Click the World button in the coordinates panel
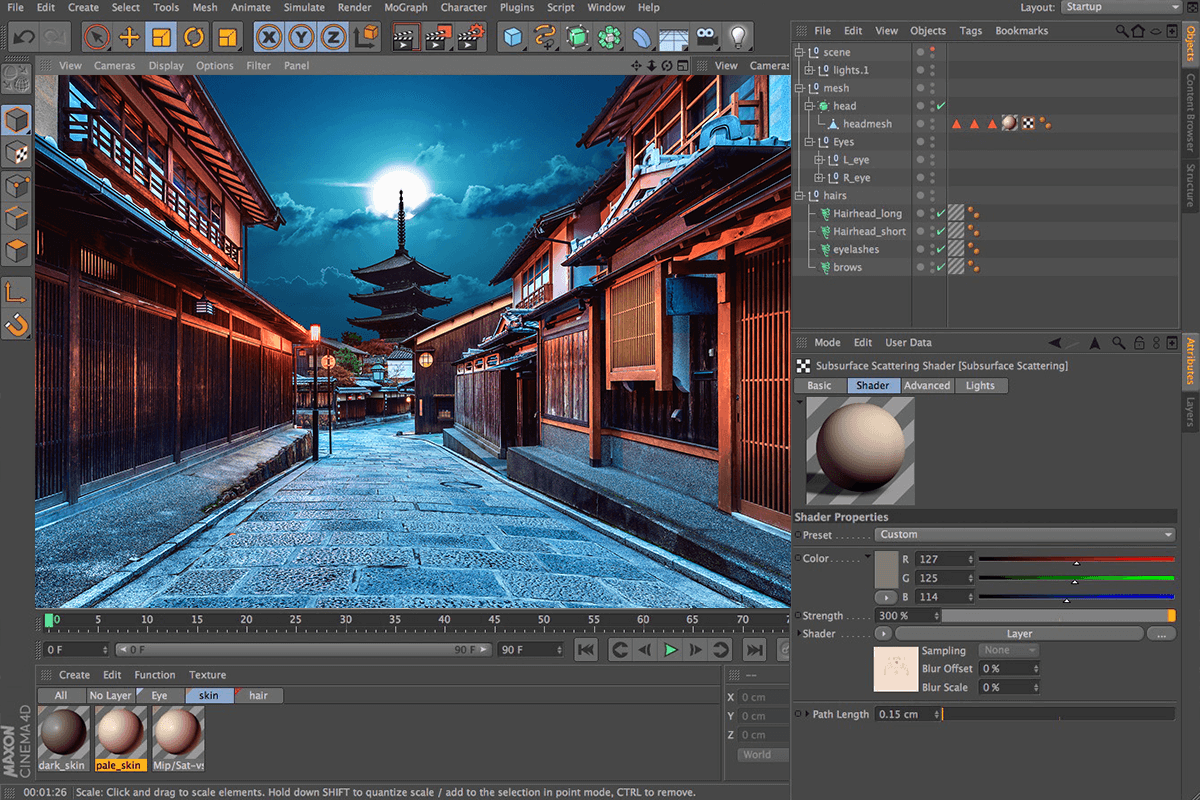The width and height of the screenshot is (1200, 800). coord(761,755)
